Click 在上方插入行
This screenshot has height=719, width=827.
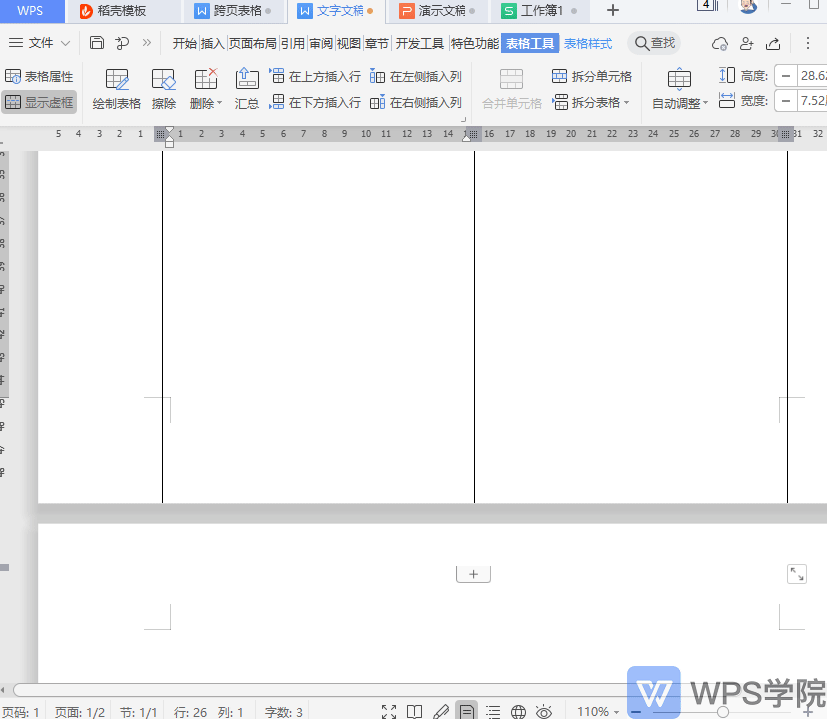point(315,76)
